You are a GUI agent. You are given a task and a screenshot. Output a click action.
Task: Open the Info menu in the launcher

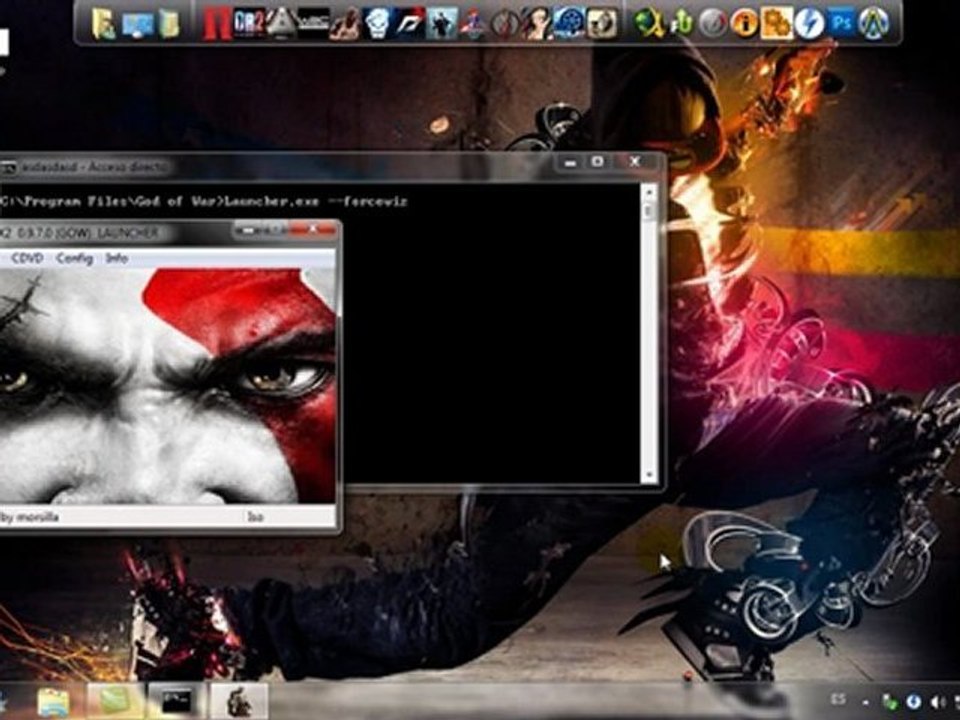click(x=117, y=258)
